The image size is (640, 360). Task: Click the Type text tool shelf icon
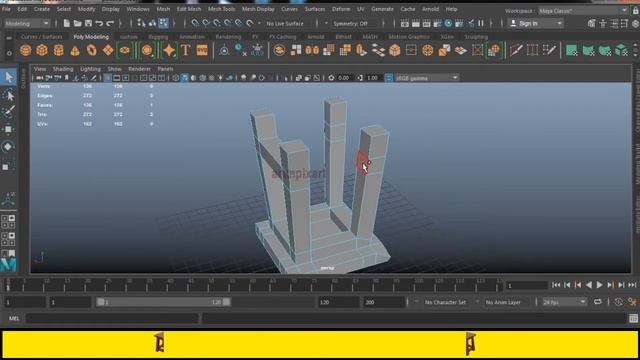coord(185,51)
